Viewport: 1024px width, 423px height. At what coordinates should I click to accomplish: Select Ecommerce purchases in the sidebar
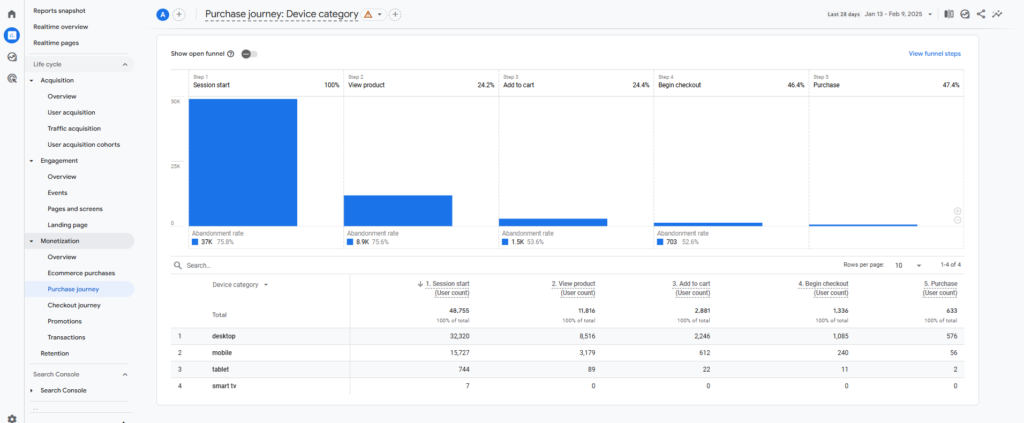[x=81, y=273]
